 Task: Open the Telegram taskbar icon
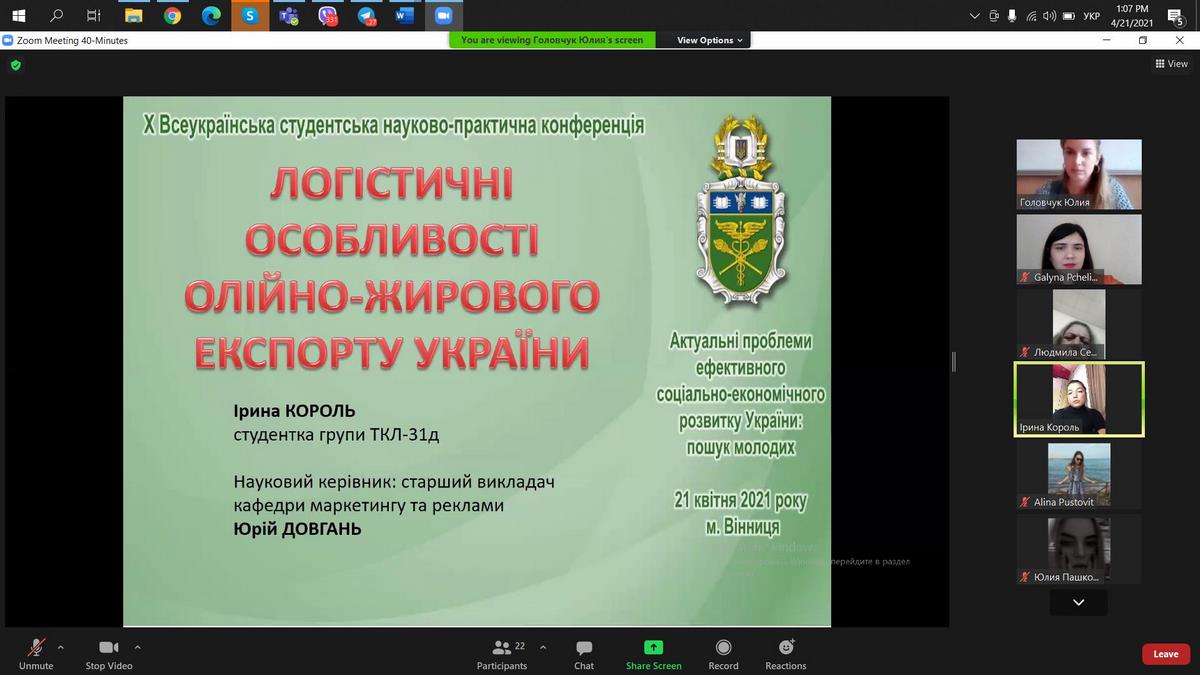[365, 15]
